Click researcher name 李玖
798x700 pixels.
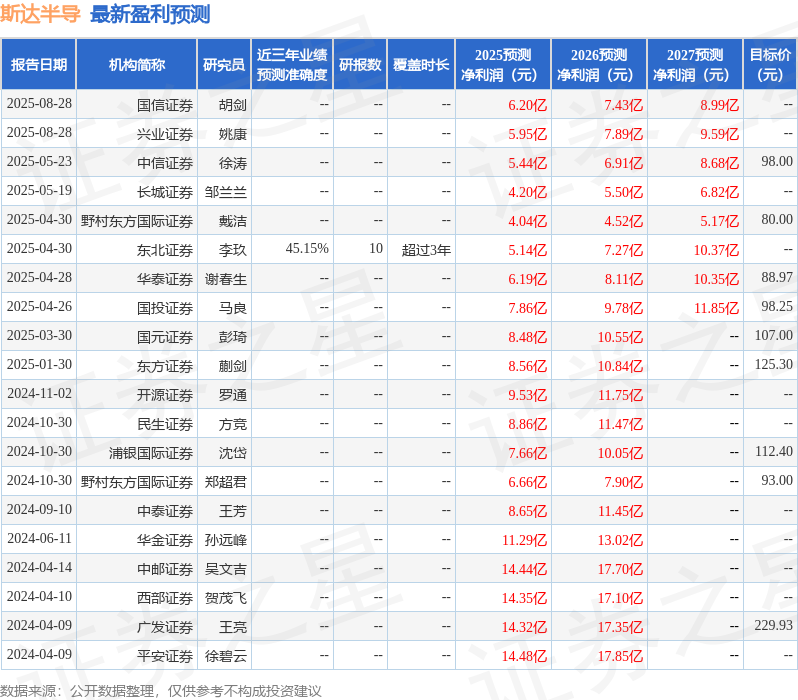(x=233, y=250)
